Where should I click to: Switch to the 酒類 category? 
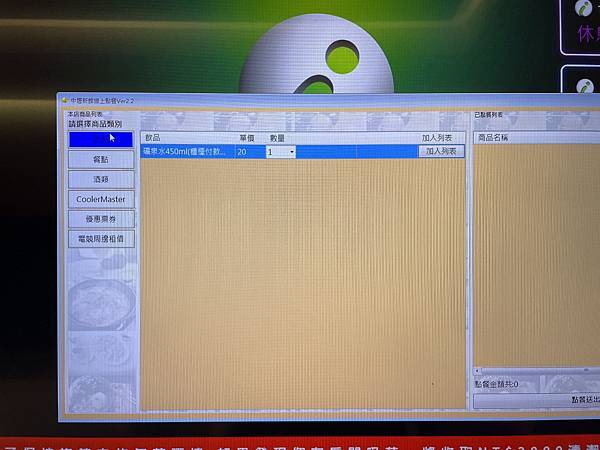(x=101, y=179)
